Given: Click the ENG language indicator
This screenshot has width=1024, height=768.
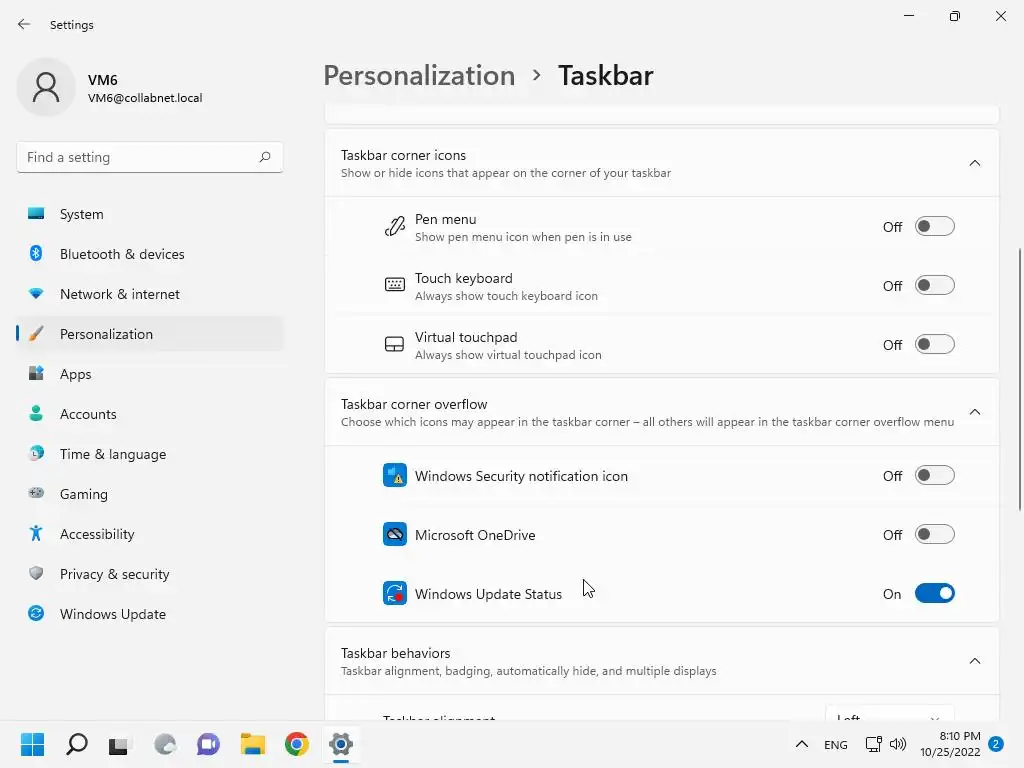Looking at the screenshot, I should pos(836,744).
